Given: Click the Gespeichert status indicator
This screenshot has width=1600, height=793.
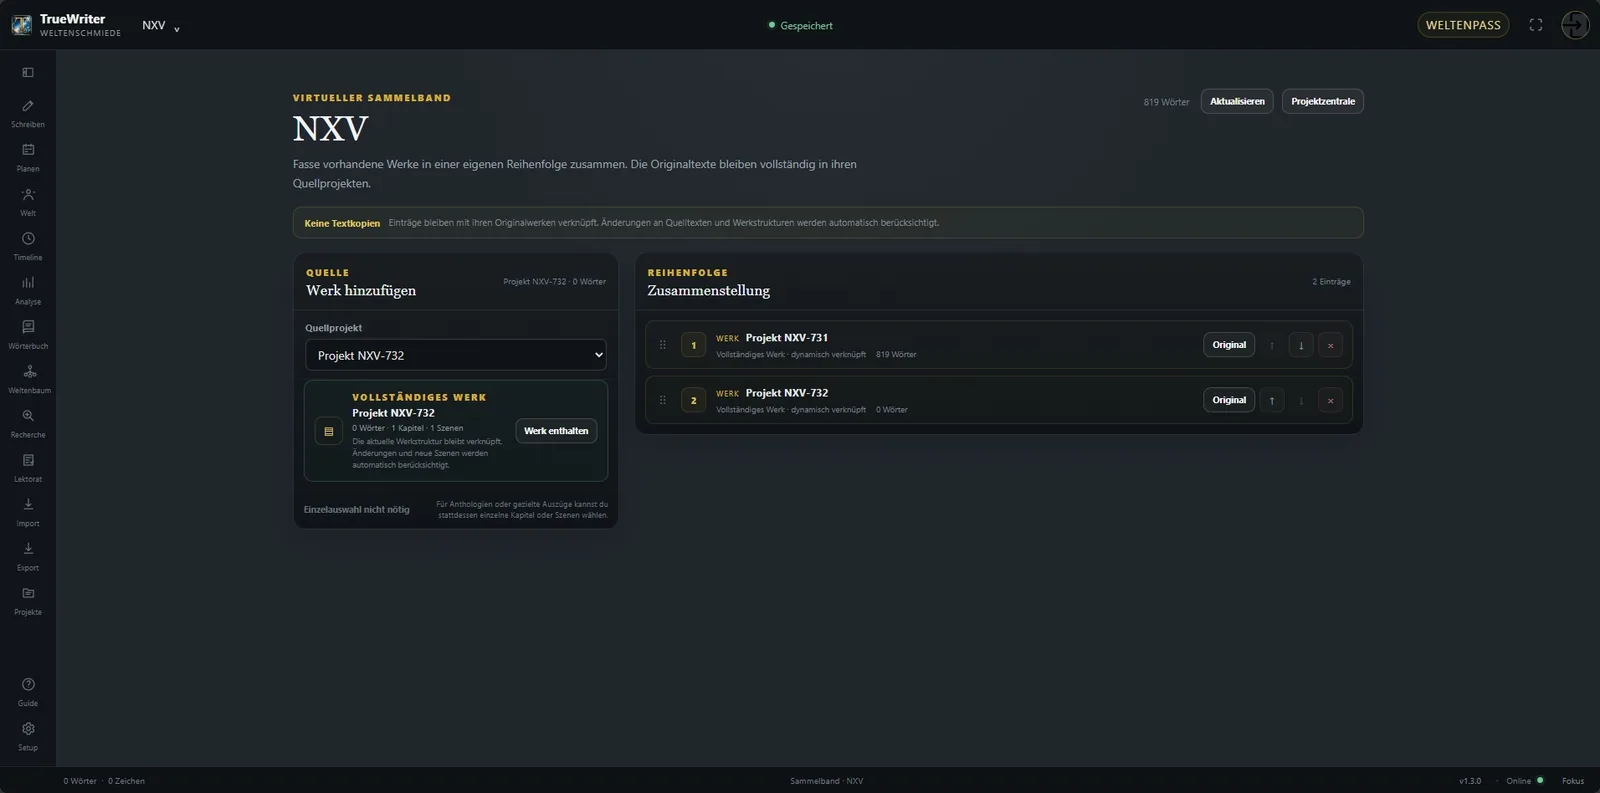Looking at the screenshot, I should [x=800, y=26].
